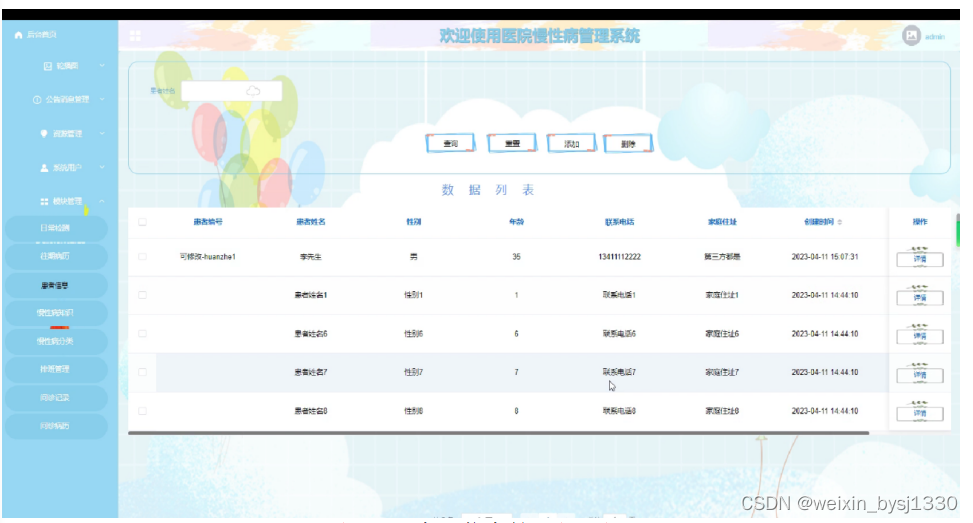Viewport: 973px width, 523px height.
Task: Click the phone cell 13411112222
Action: tap(619, 257)
